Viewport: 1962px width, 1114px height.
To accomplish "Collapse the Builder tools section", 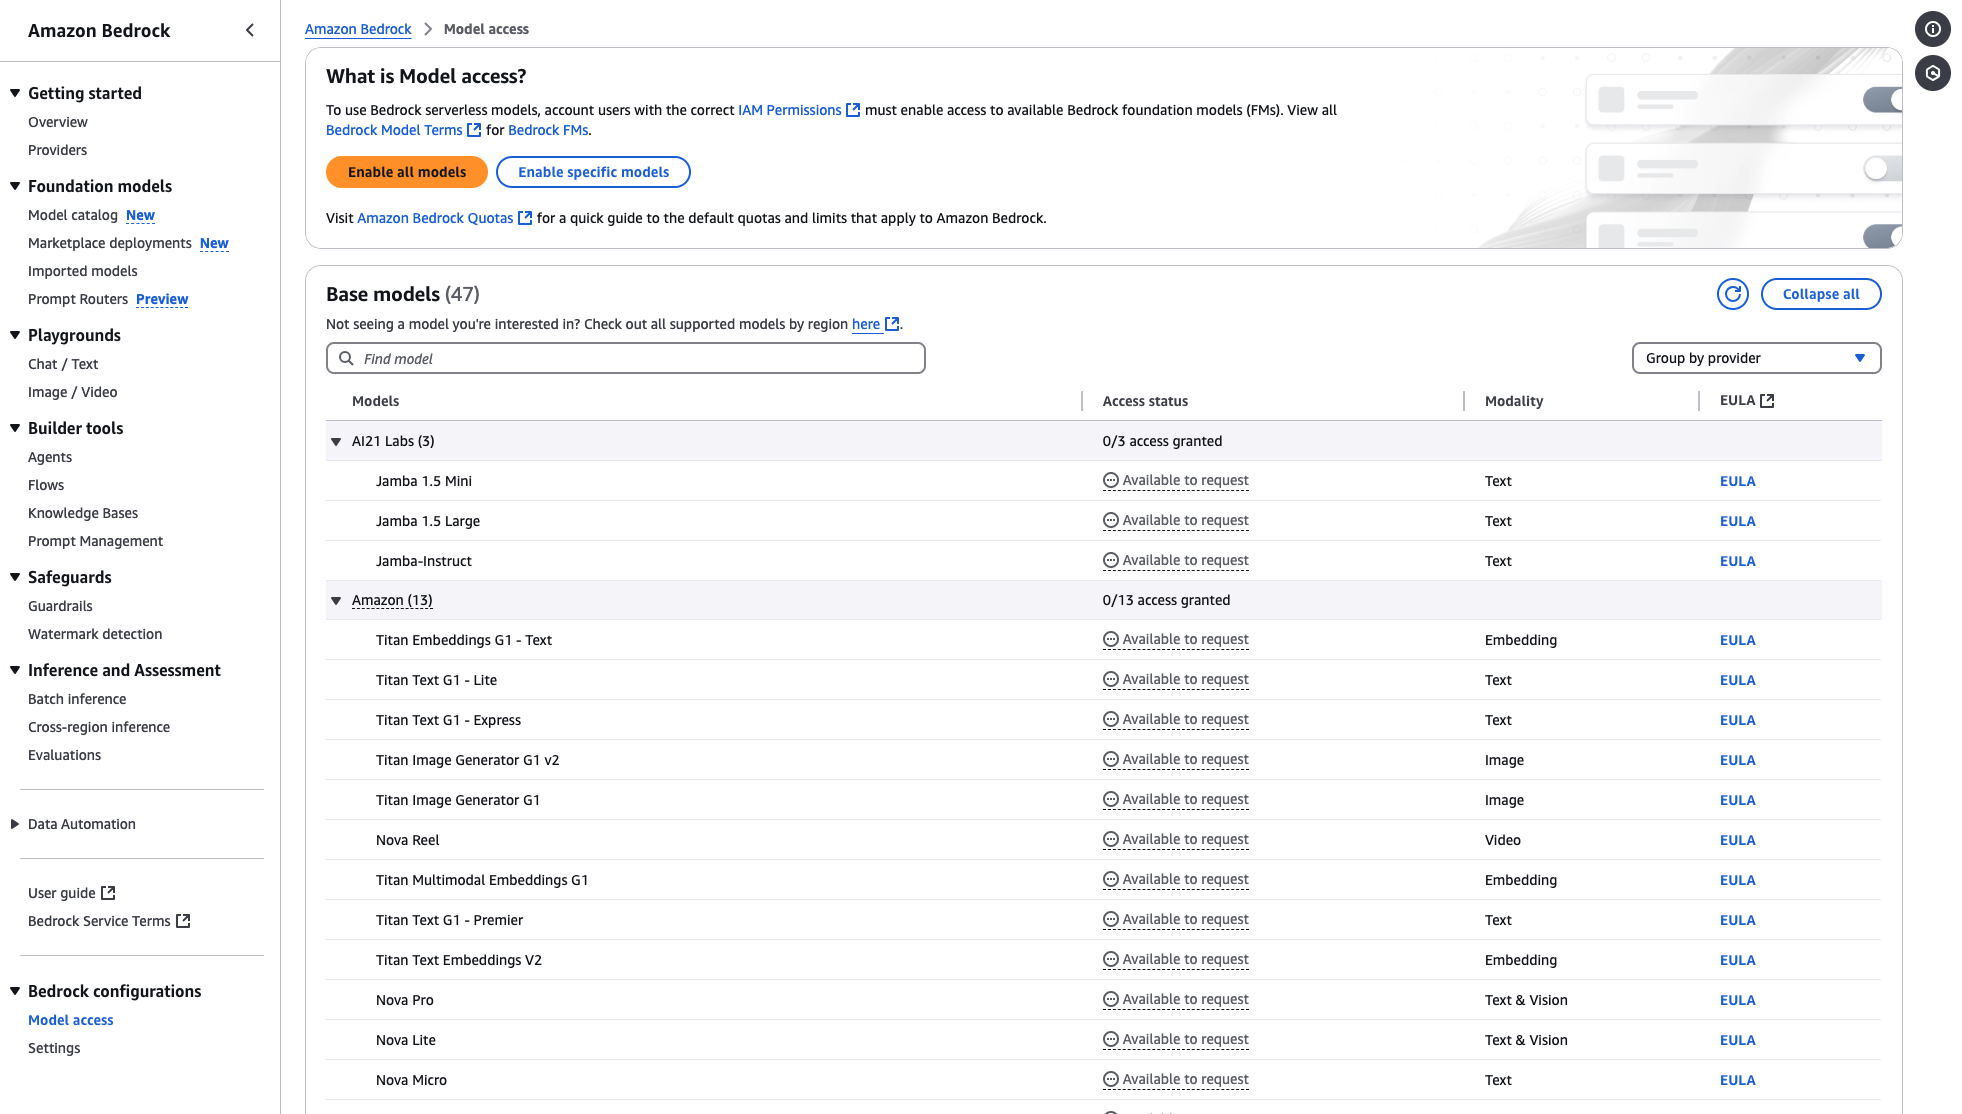I will (15, 428).
